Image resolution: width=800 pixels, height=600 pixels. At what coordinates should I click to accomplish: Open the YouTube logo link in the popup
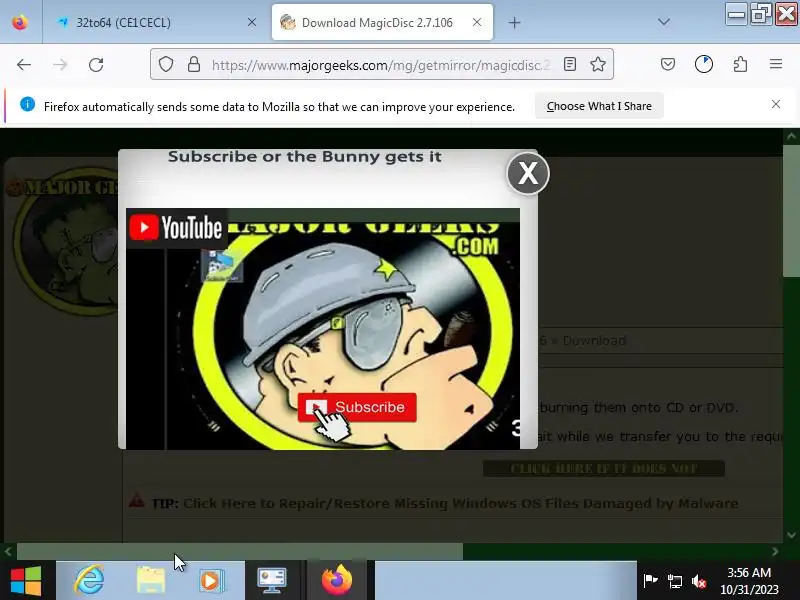coord(176,228)
